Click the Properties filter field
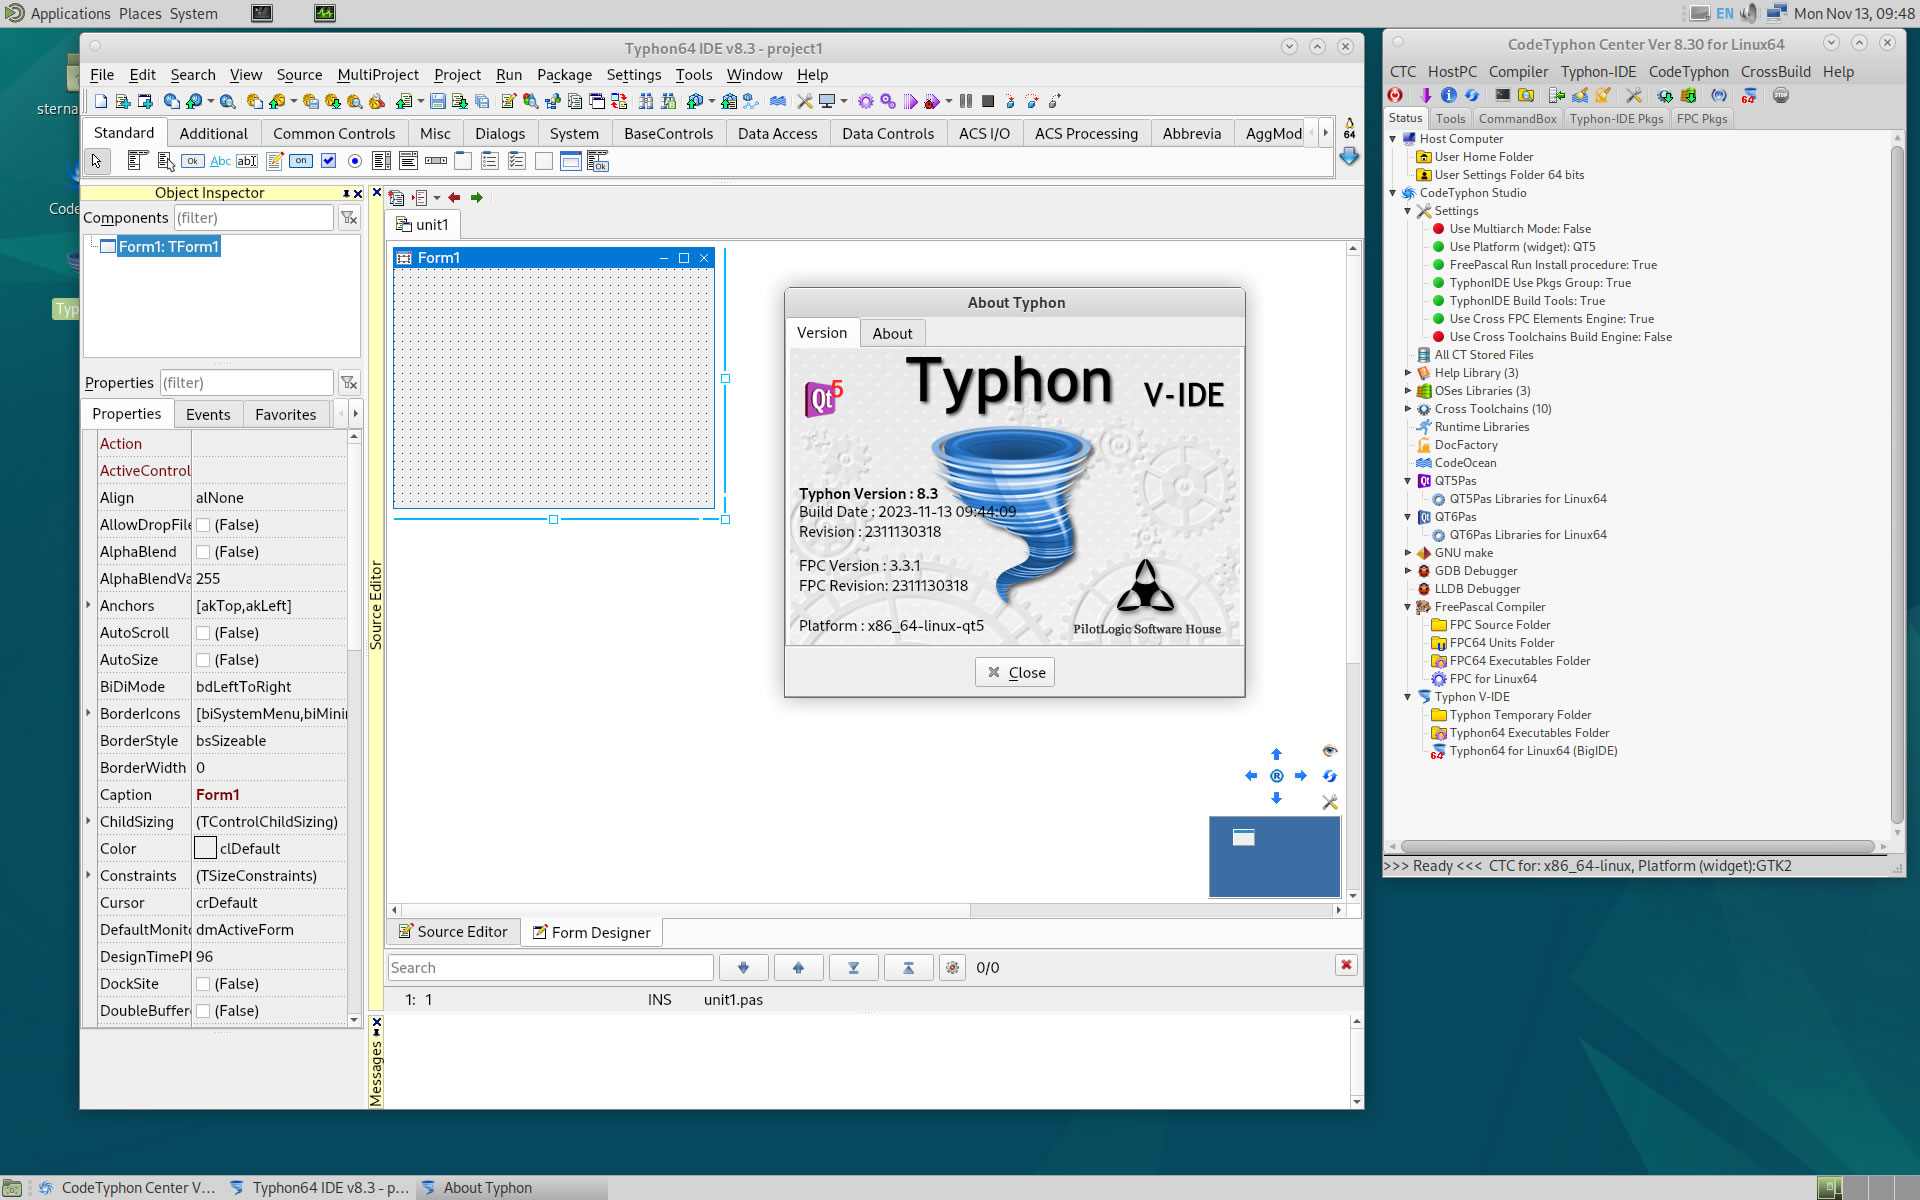Image resolution: width=1920 pixels, height=1200 pixels. coord(247,383)
